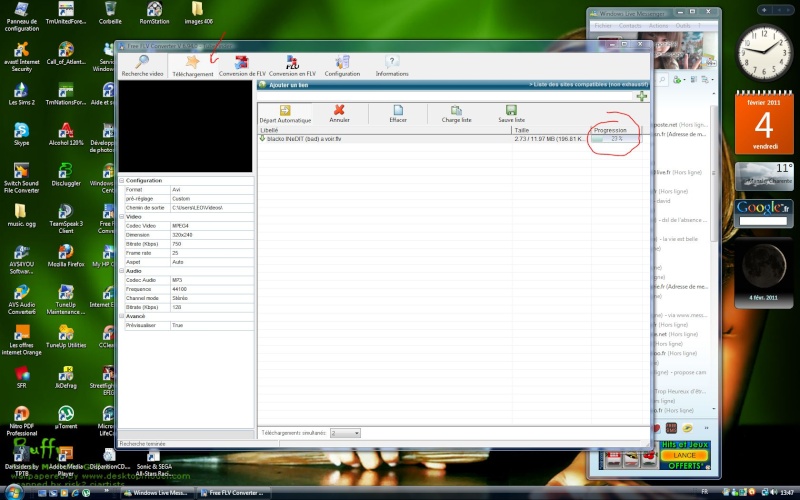Start downloads with Départ Automatique

pyautogui.click(x=285, y=114)
